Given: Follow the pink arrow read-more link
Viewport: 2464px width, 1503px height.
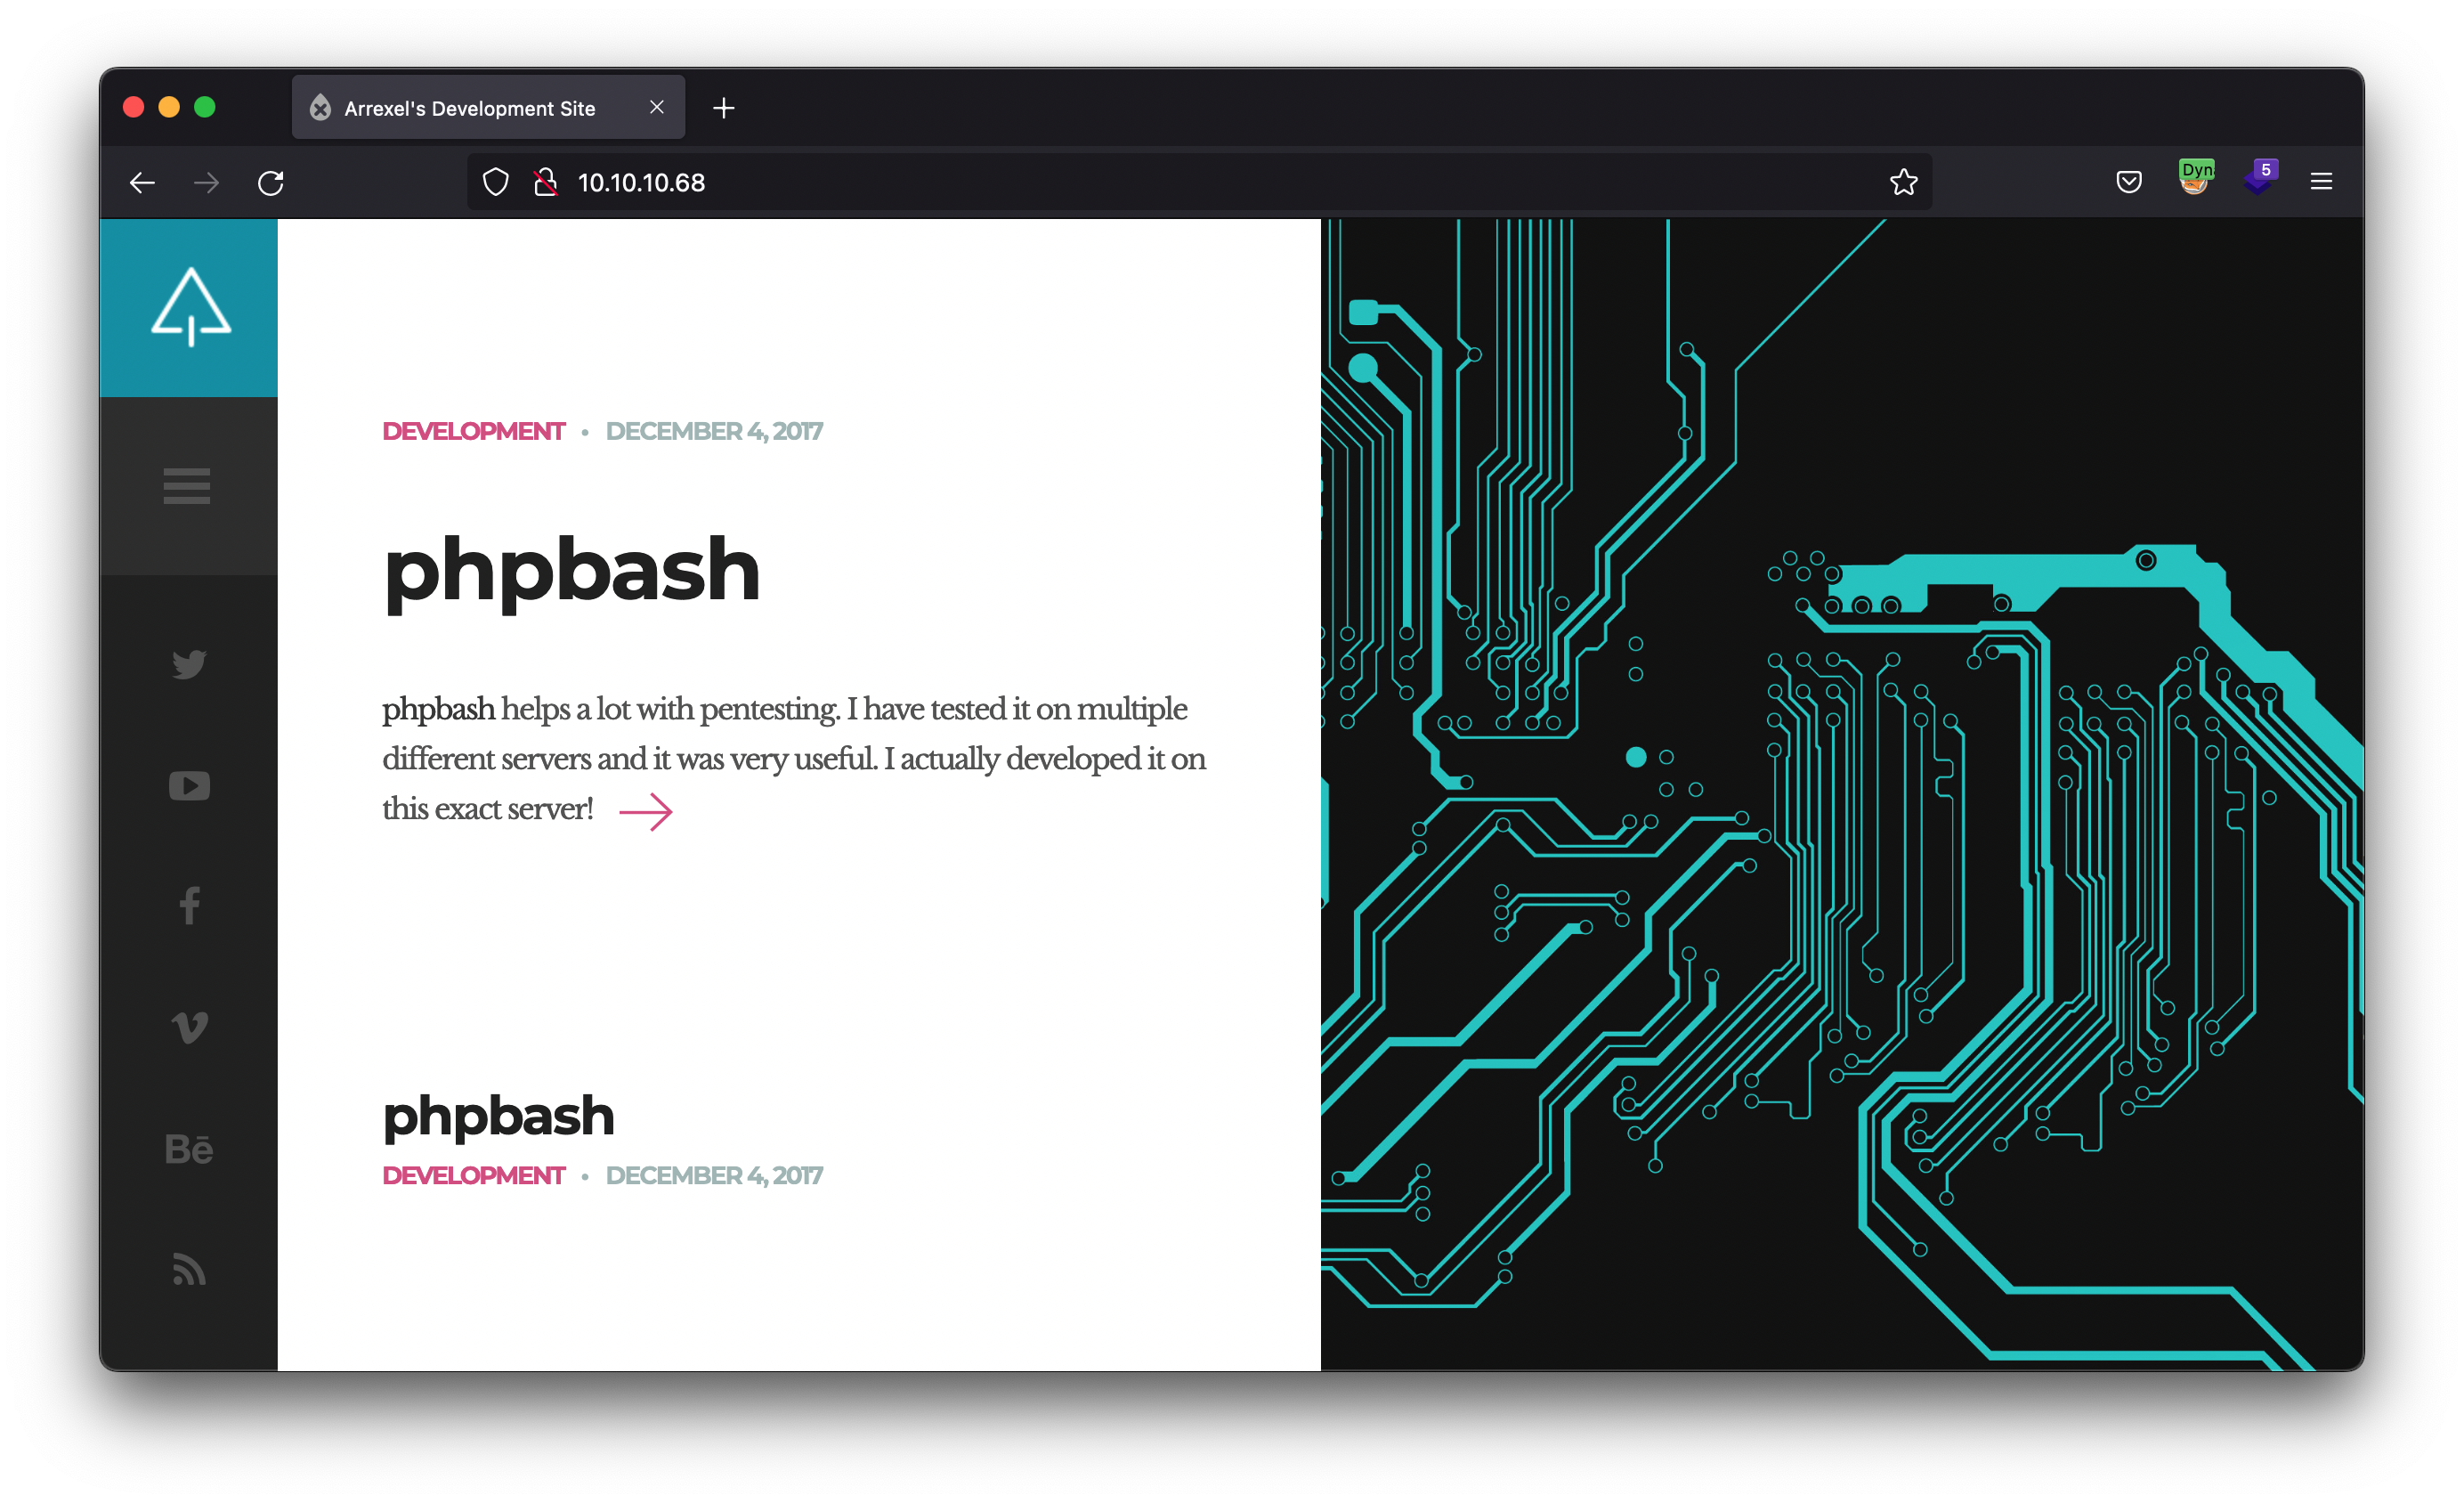Looking at the screenshot, I should click(x=646, y=811).
